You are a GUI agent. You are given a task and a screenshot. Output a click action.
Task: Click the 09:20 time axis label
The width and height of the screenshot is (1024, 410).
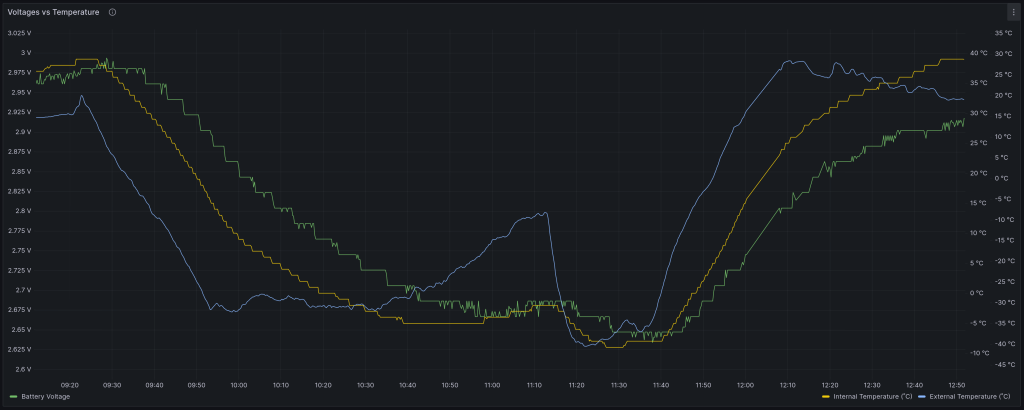point(70,384)
